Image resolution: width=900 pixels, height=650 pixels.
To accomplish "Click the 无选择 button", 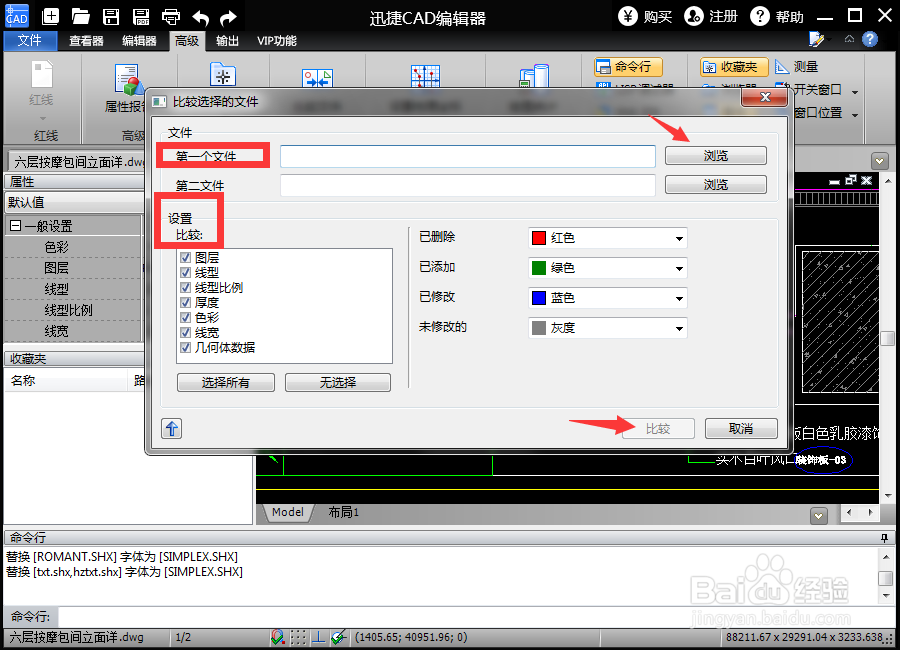I will pyautogui.click(x=338, y=382).
